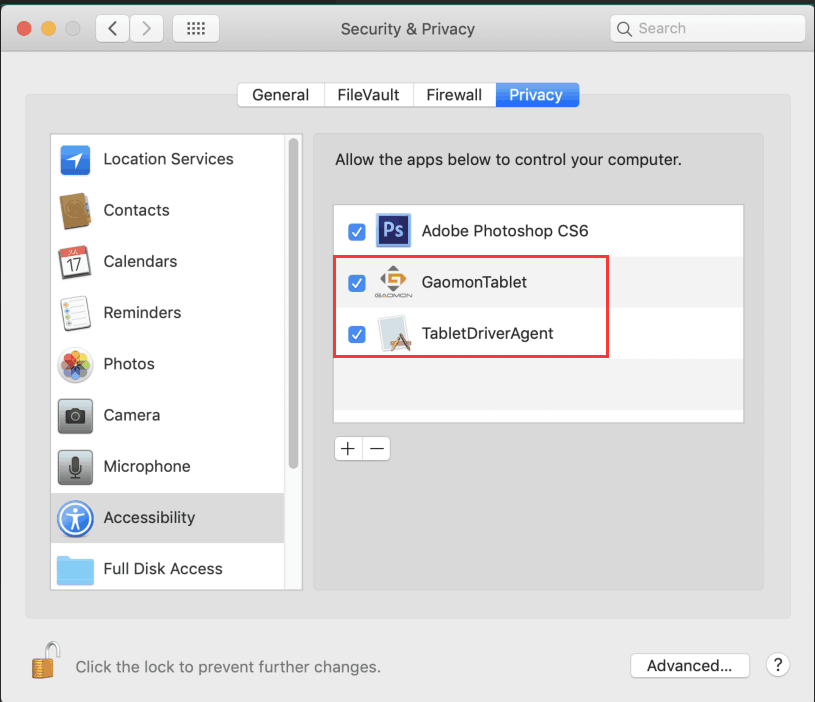Minimize the Security & Privacy window
Viewport: 815px width, 702px height.
tap(48, 29)
